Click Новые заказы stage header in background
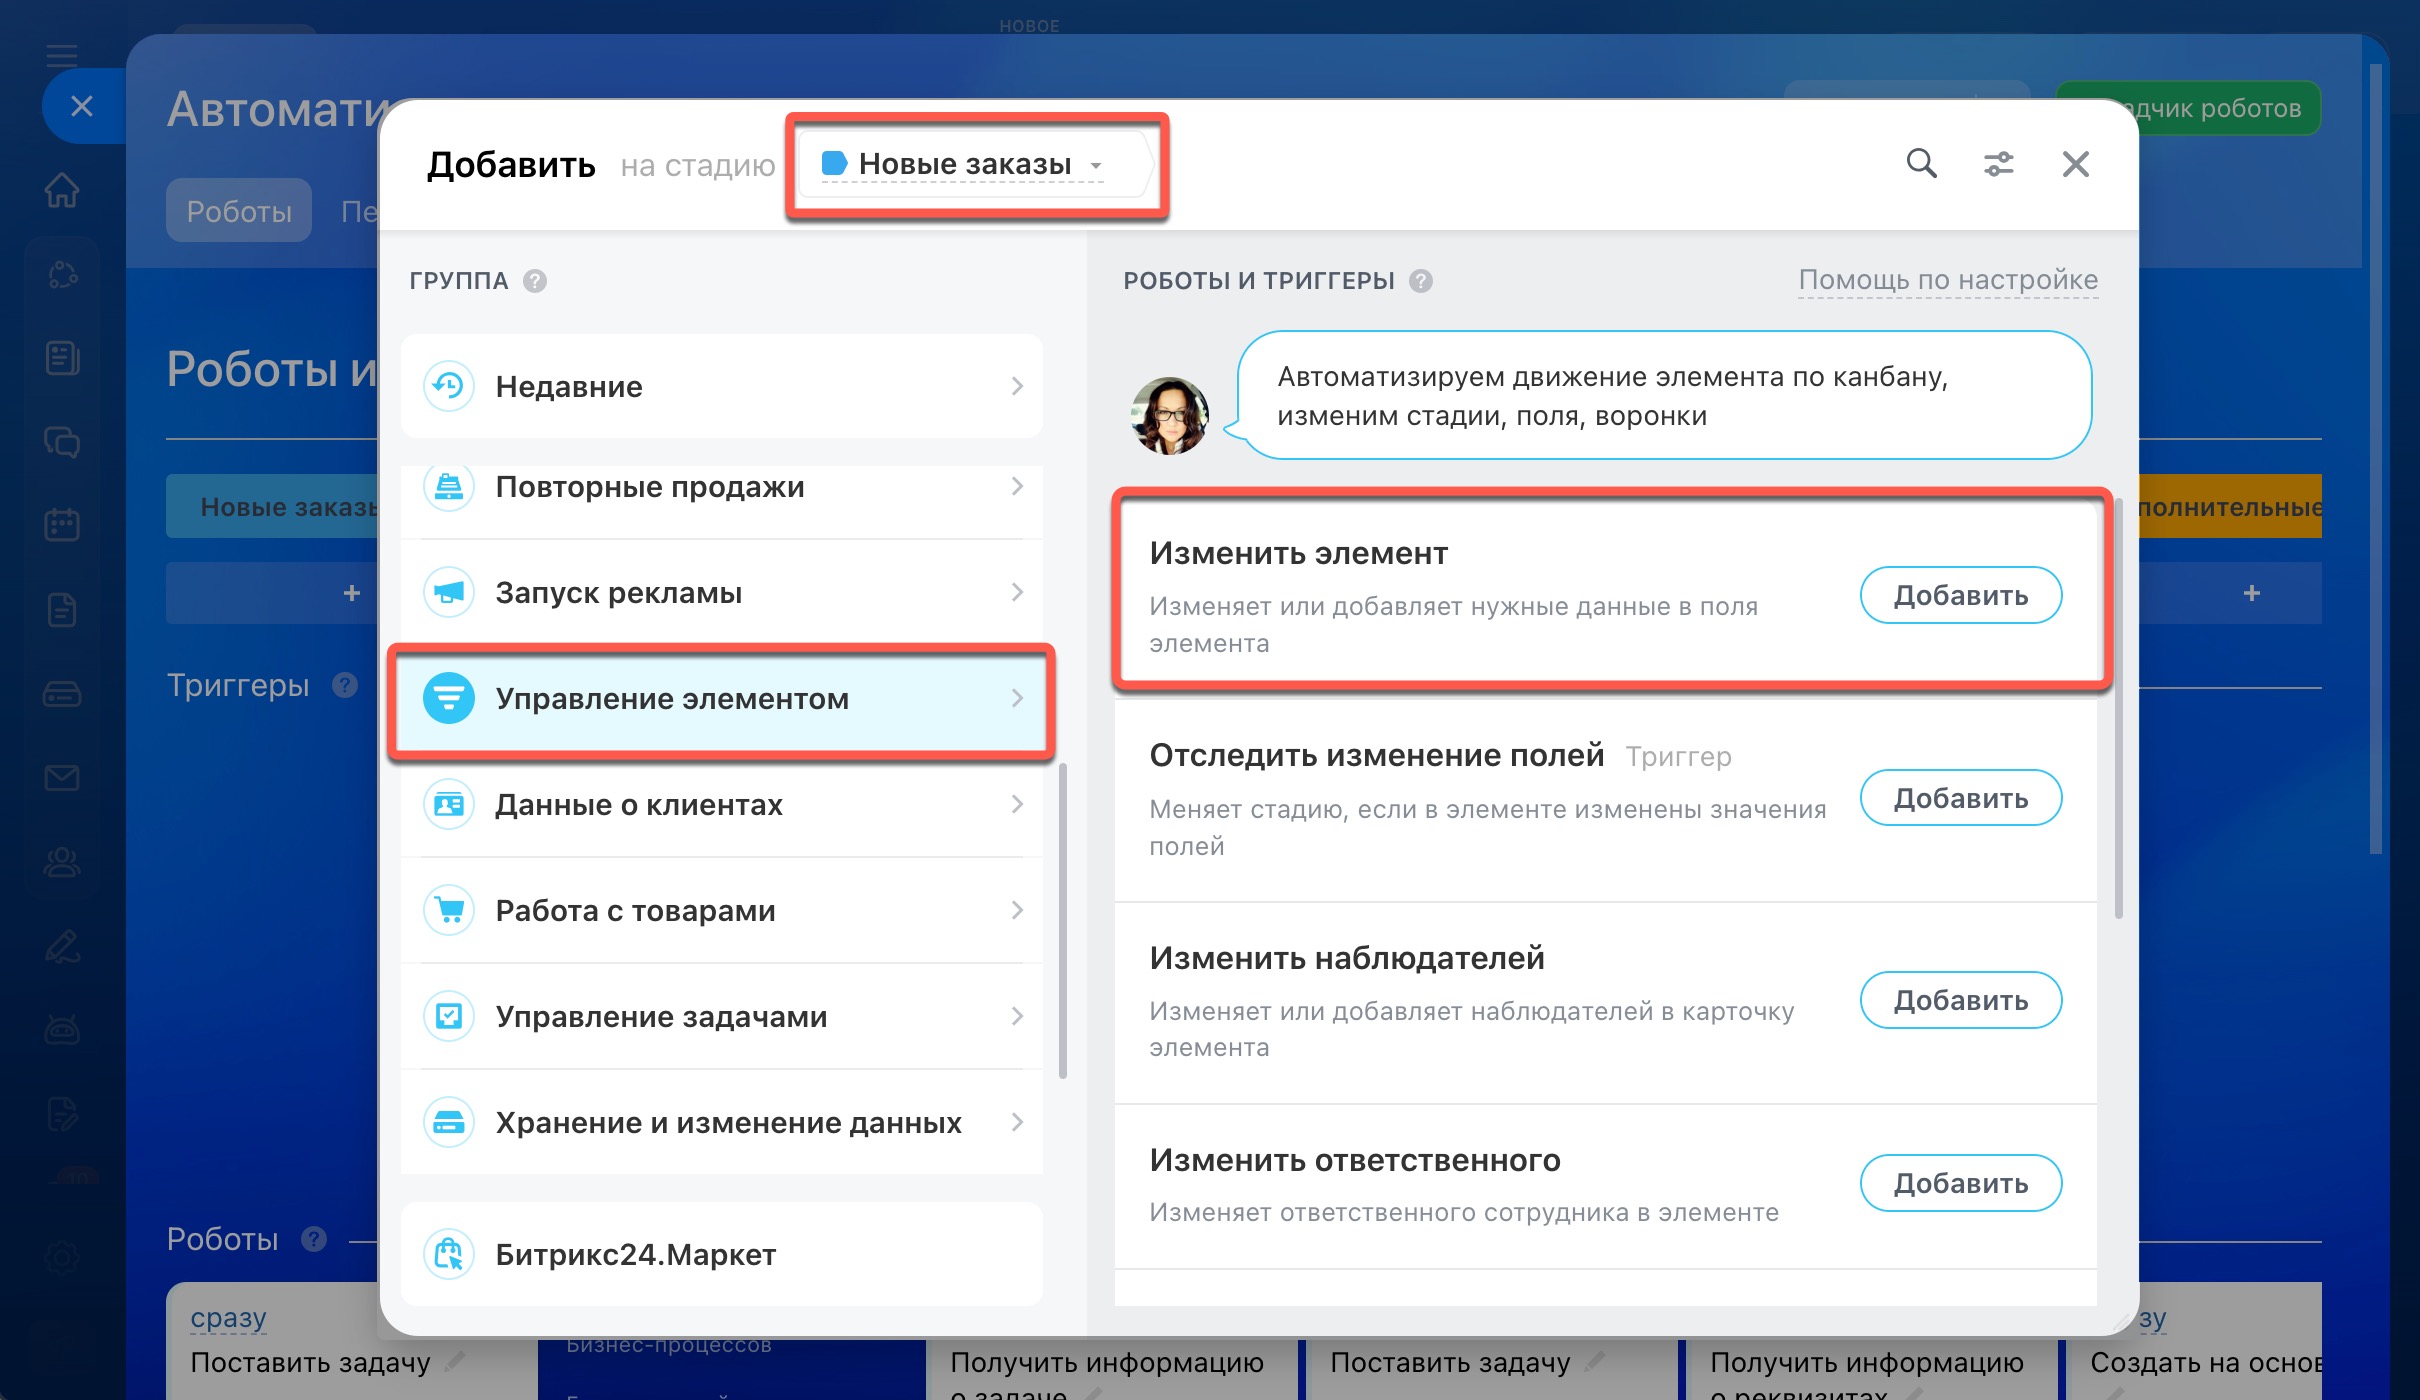Screen dimensions: 2420x1400 click(272, 506)
